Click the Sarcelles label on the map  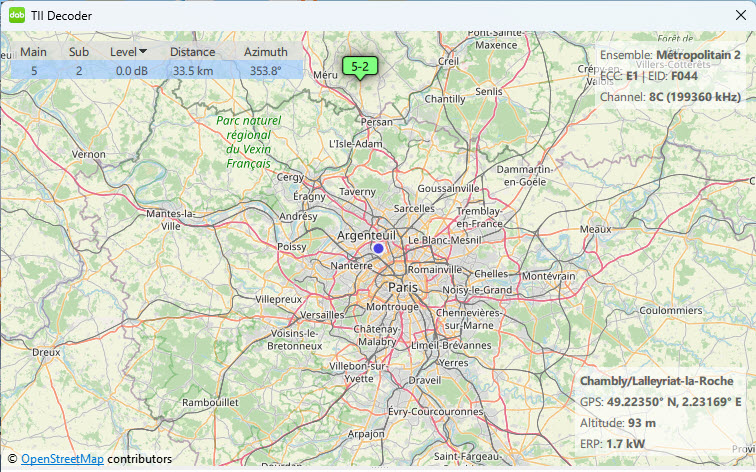pyautogui.click(x=414, y=208)
